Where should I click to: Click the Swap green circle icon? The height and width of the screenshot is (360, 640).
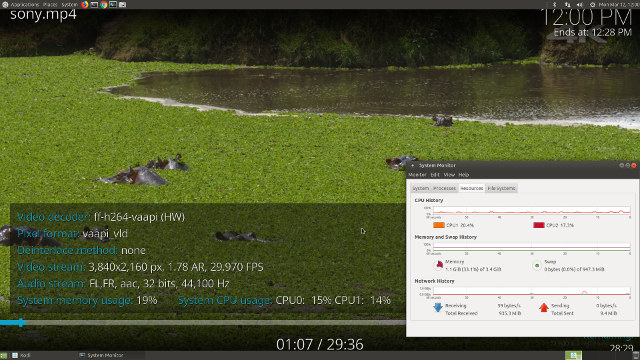pos(537,265)
